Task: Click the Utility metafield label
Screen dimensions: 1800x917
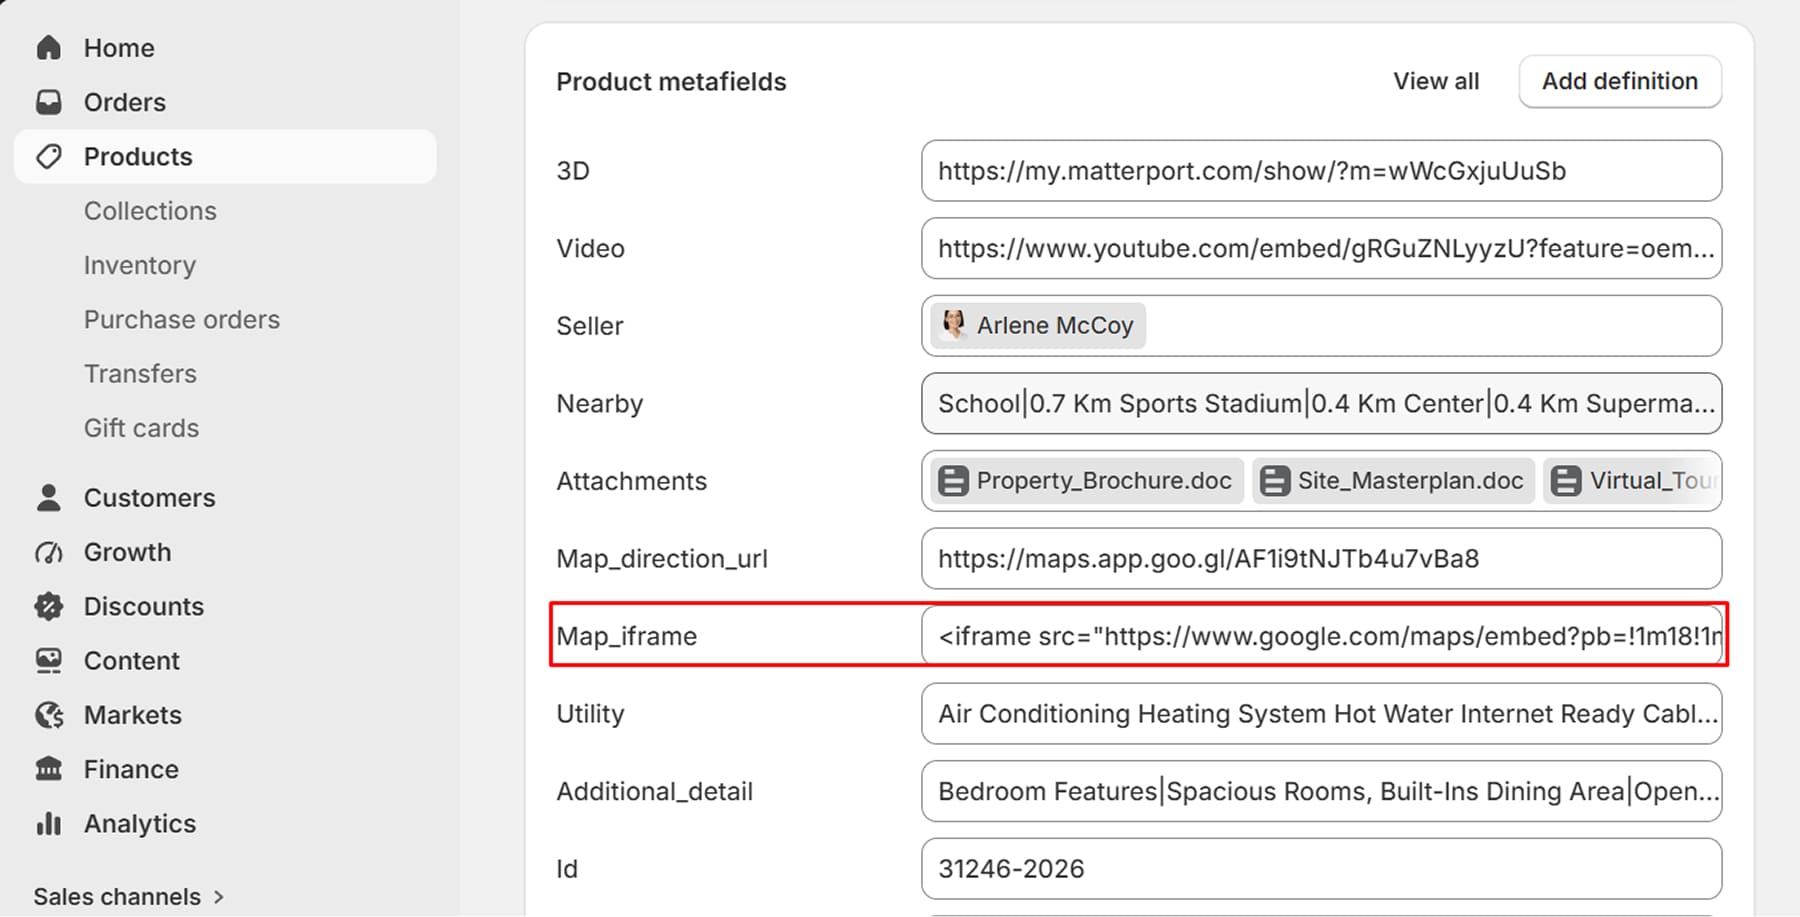Action: pyautogui.click(x=590, y=714)
